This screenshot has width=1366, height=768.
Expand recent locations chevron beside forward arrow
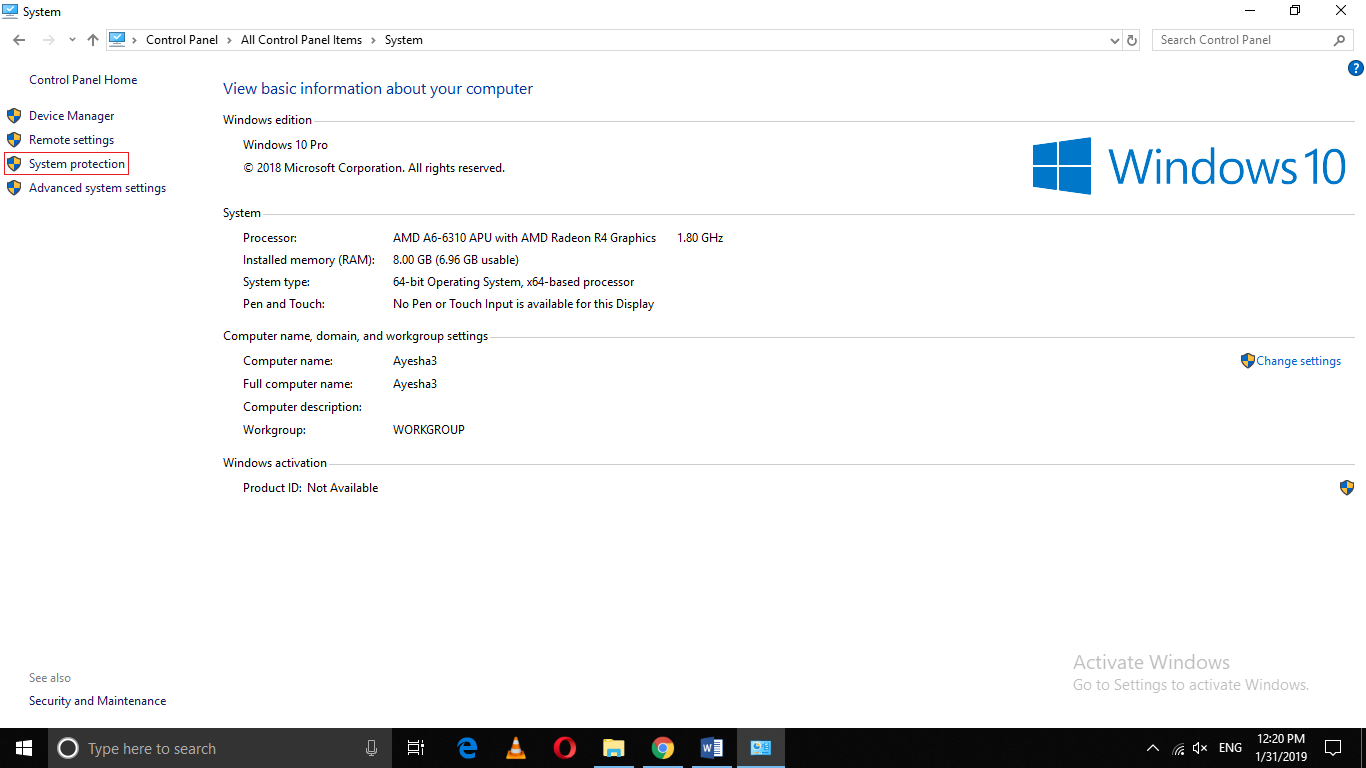[x=71, y=39]
